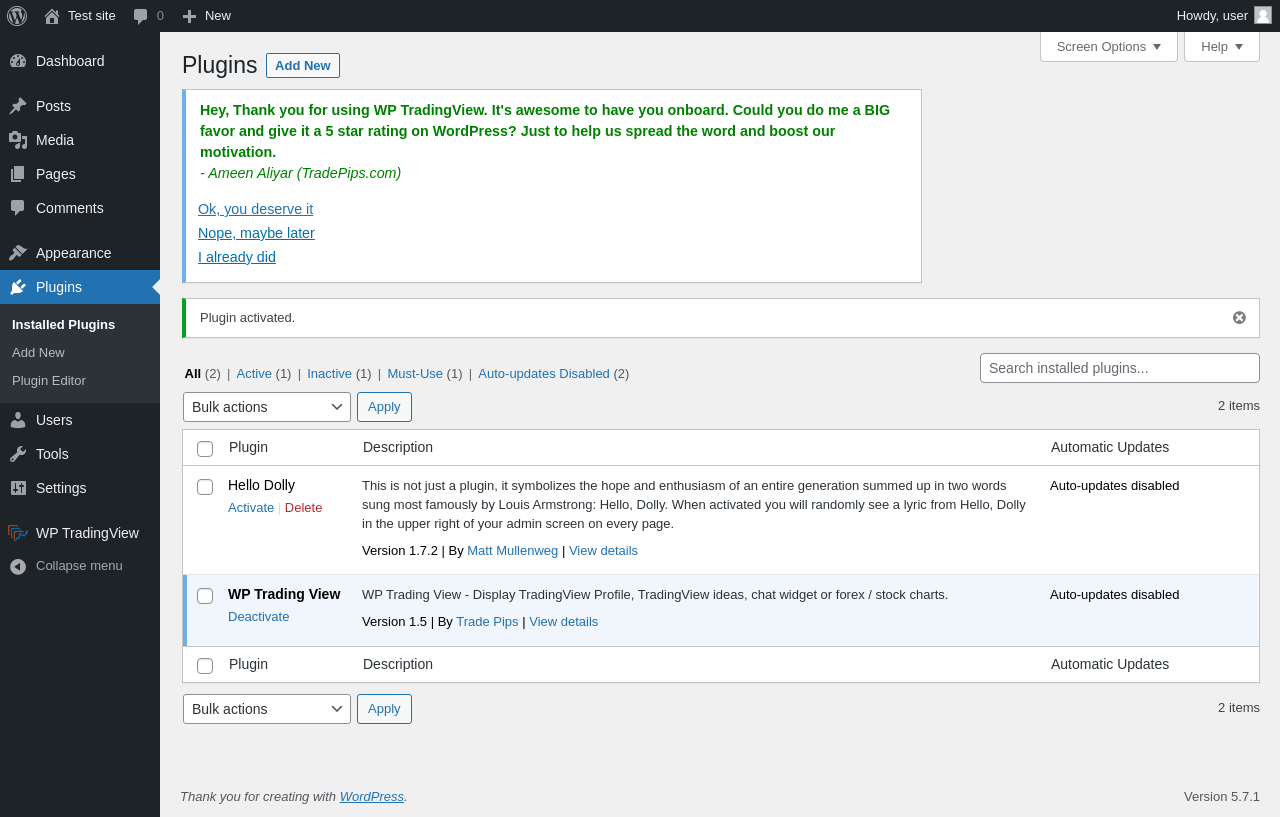Click the Appearance paintbrush icon
This screenshot has height=817, width=1280.
(x=18, y=253)
